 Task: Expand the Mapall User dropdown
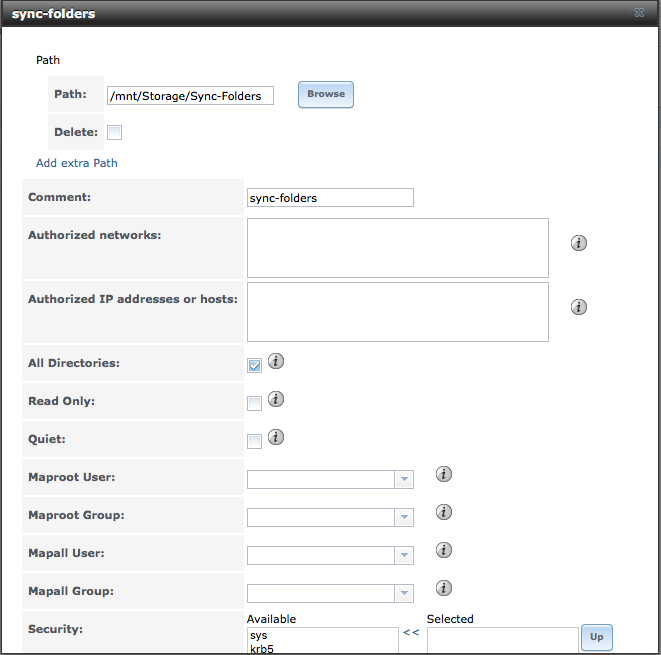(404, 555)
